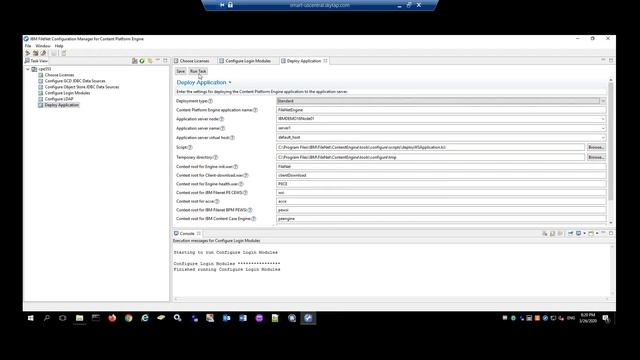Open dropdown arrow beside Display Selected Console
640x360 pixels.
pos(584,233)
